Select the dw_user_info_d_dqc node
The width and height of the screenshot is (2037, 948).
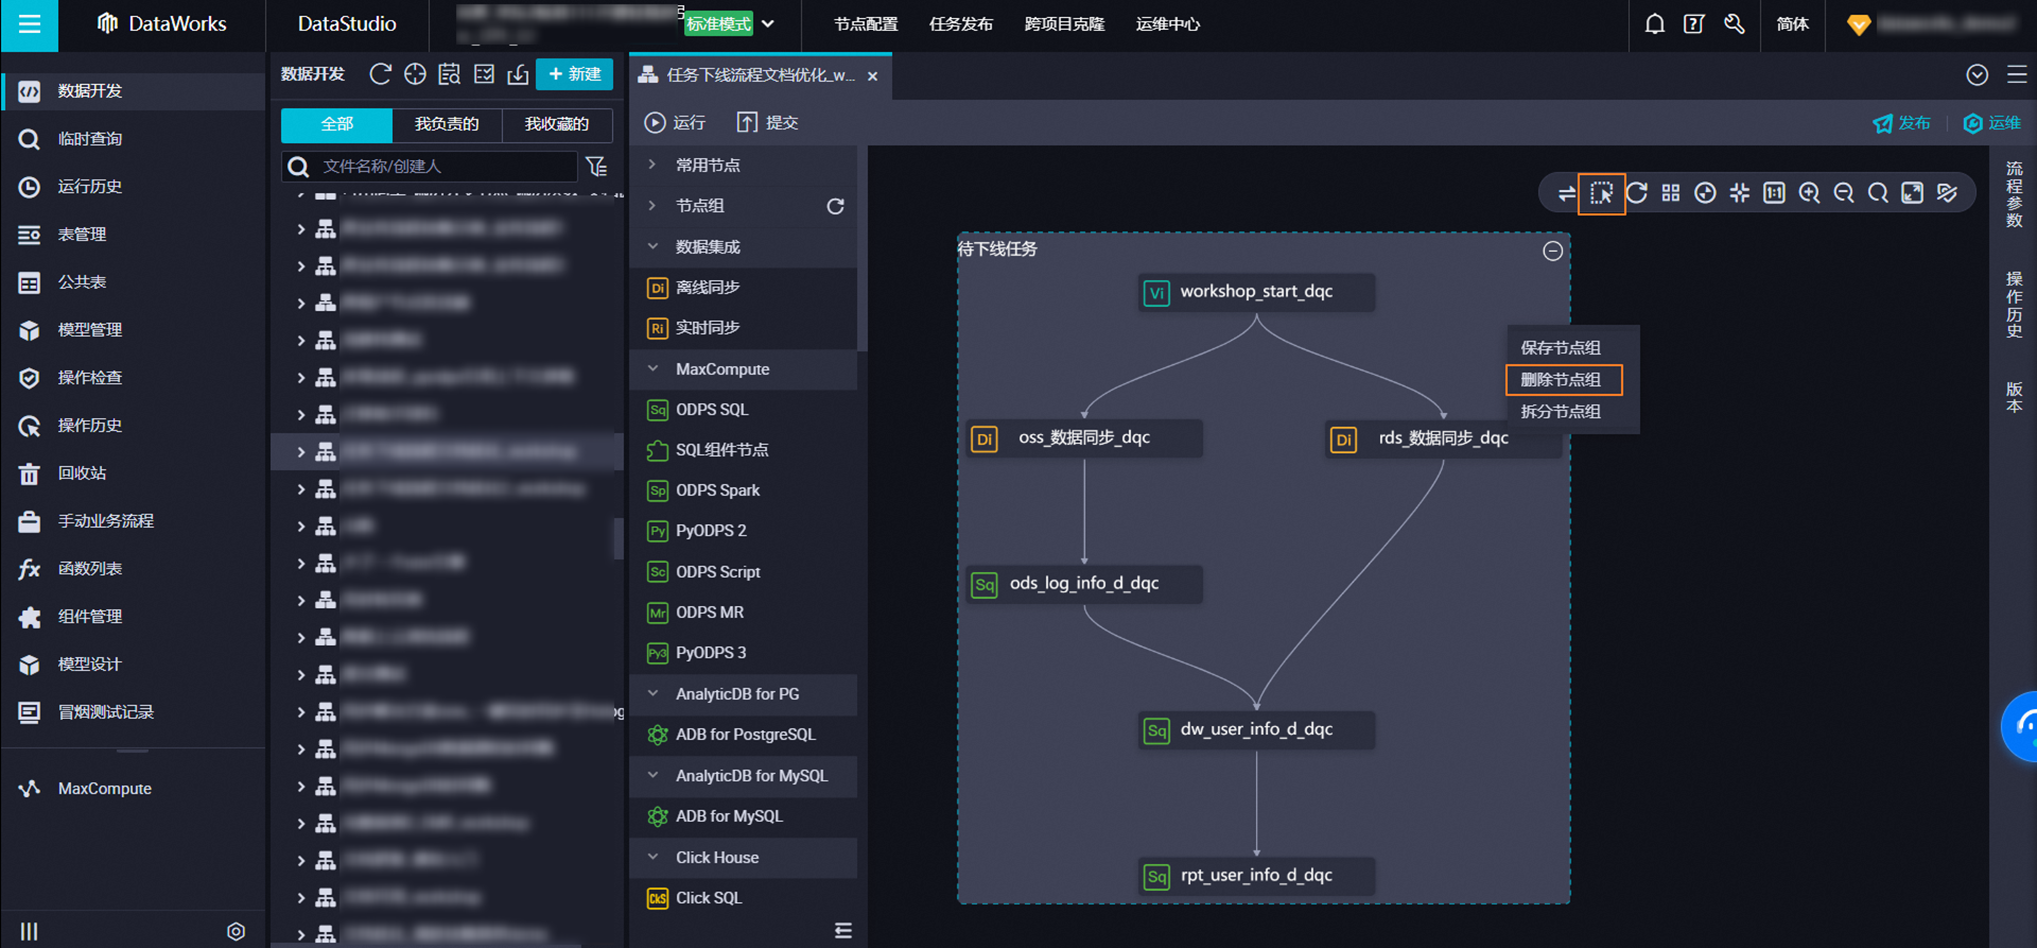[1256, 730]
